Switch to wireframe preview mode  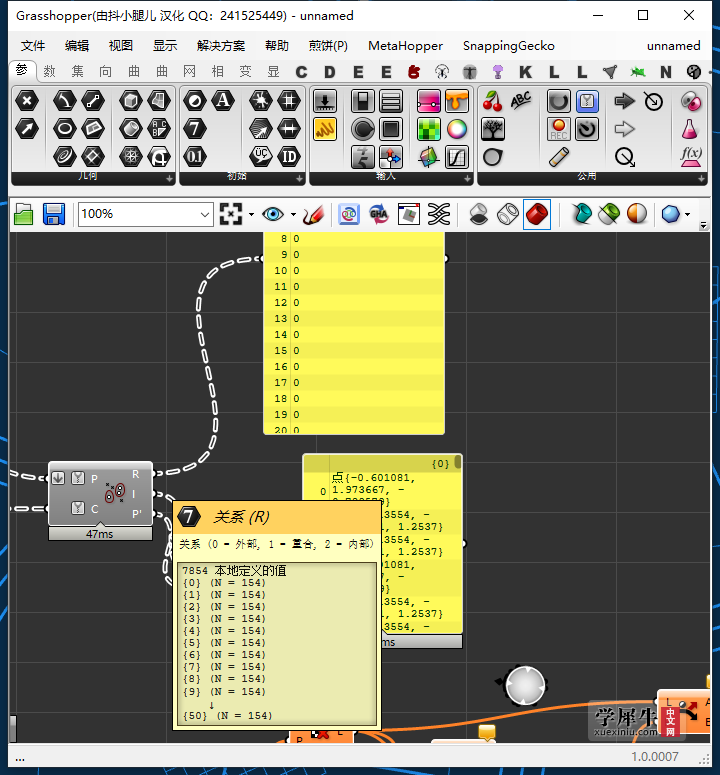click(508, 215)
